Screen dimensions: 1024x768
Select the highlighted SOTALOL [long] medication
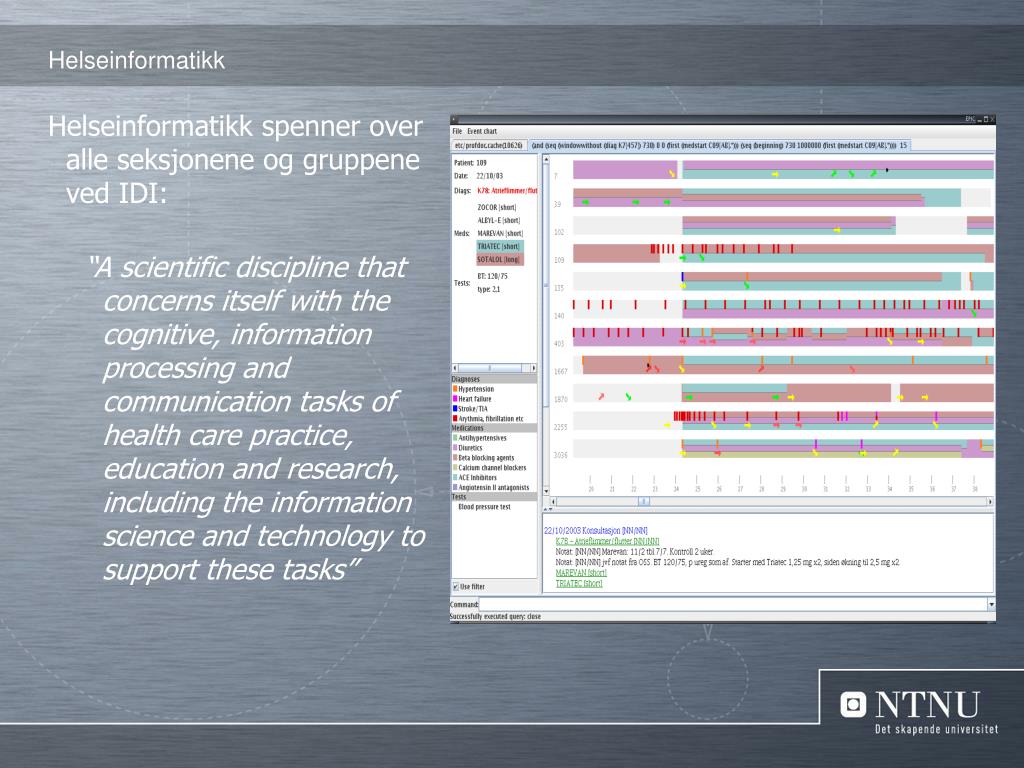point(500,259)
